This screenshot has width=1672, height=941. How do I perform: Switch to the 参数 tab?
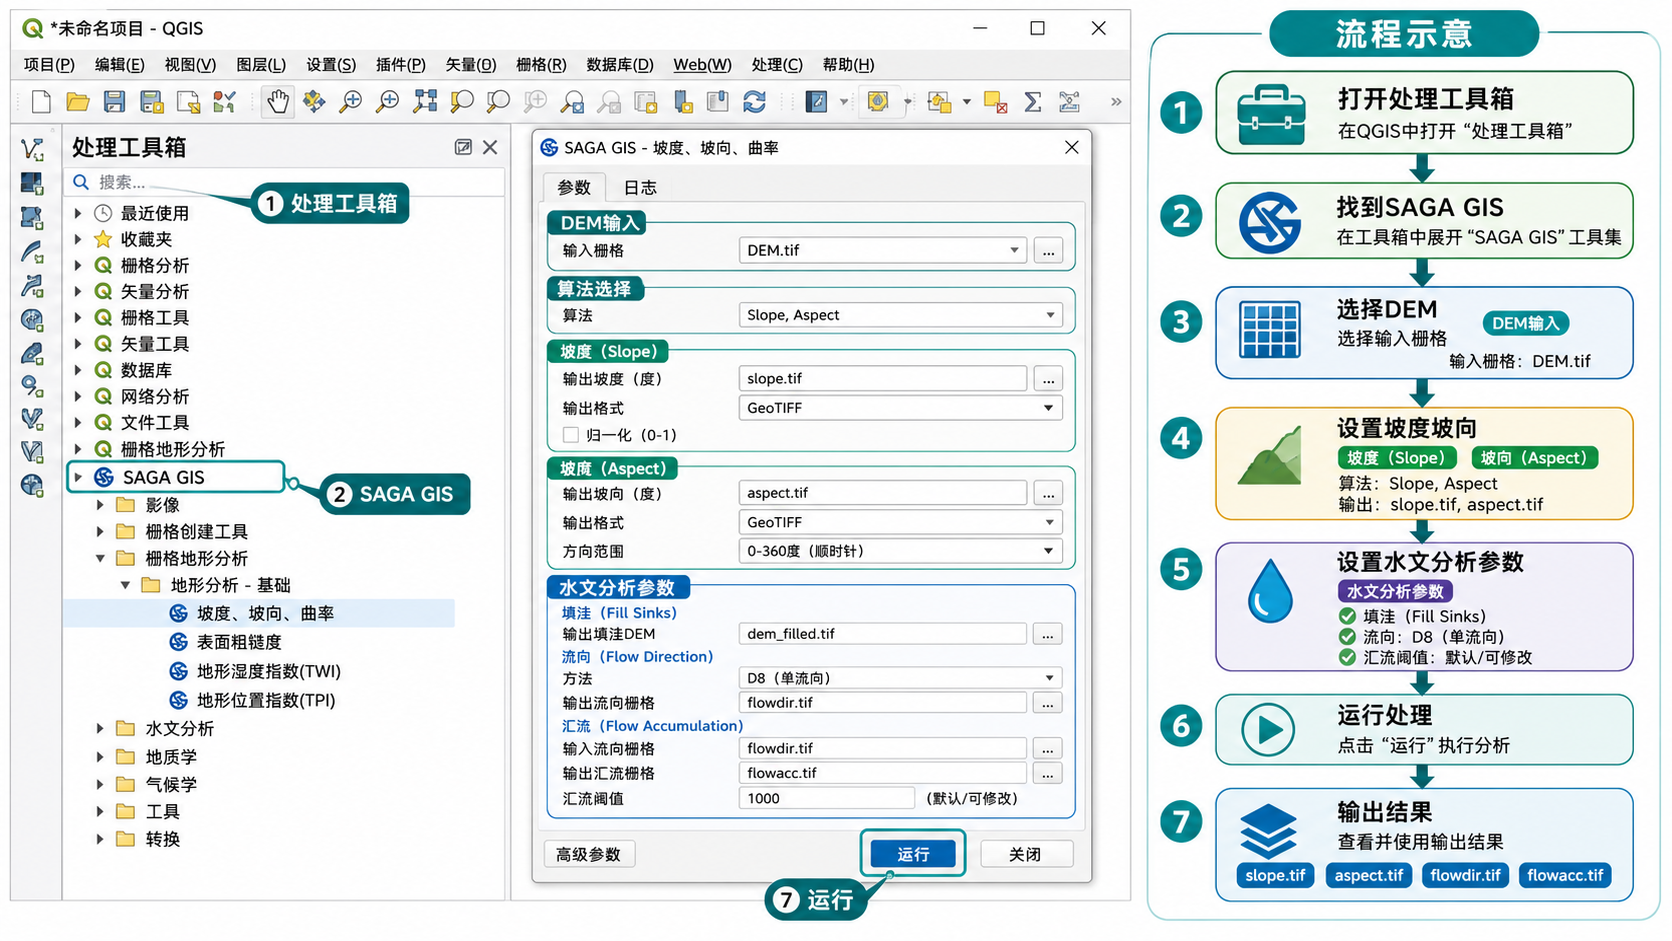point(574,187)
